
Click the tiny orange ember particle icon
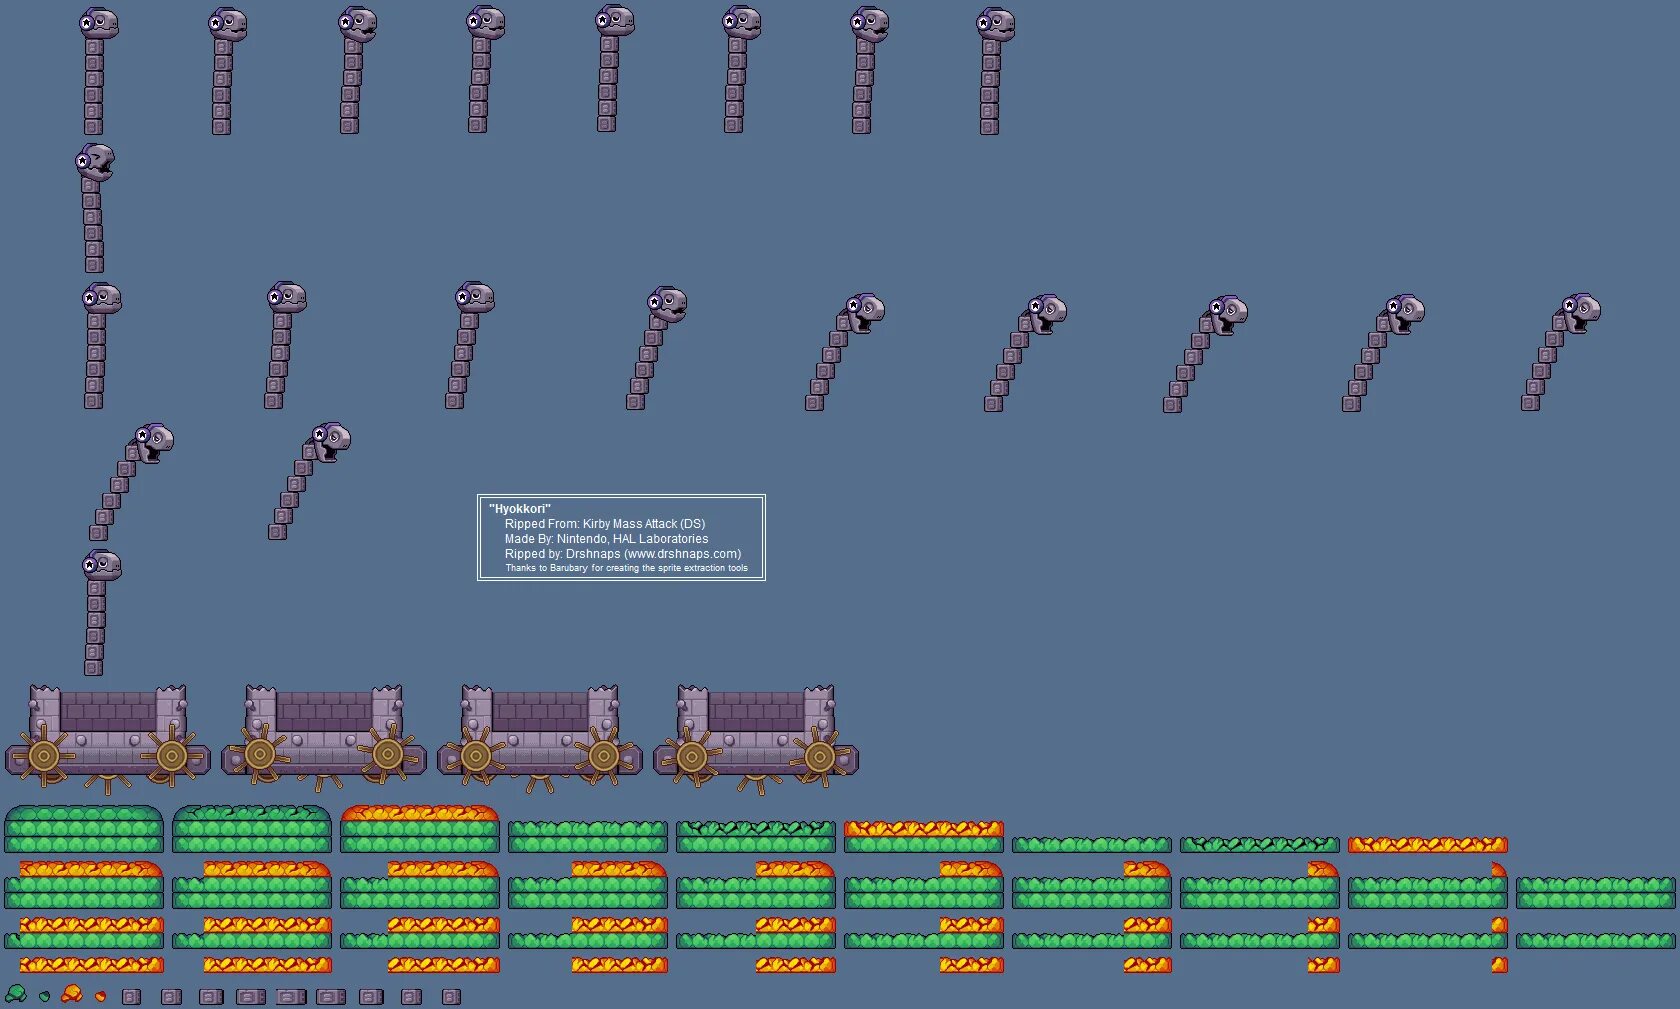pyautogui.click(x=100, y=996)
